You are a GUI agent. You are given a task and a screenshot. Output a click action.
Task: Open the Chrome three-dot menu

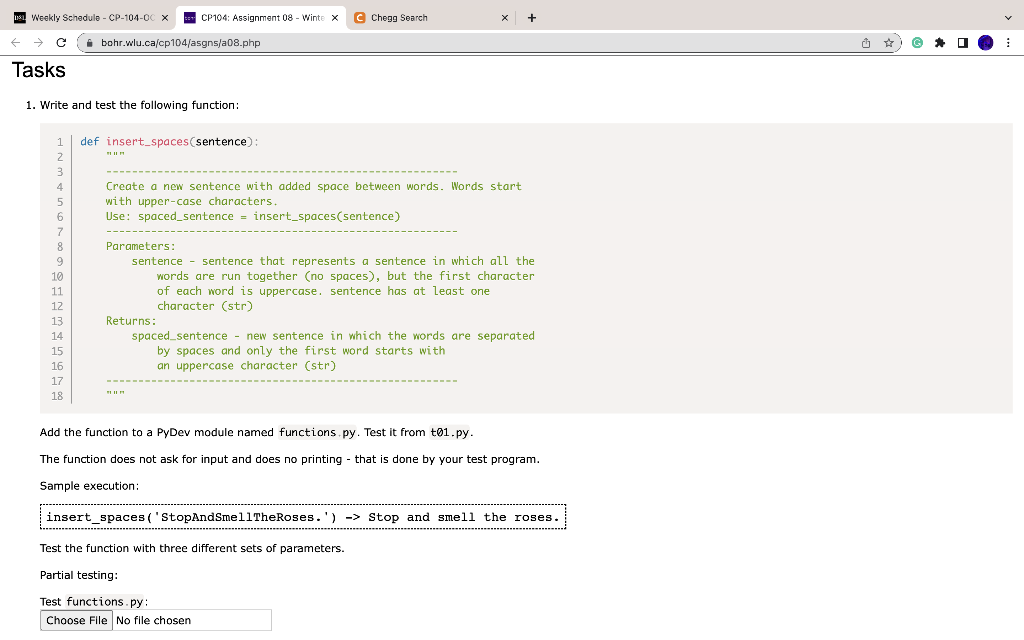(x=1009, y=43)
